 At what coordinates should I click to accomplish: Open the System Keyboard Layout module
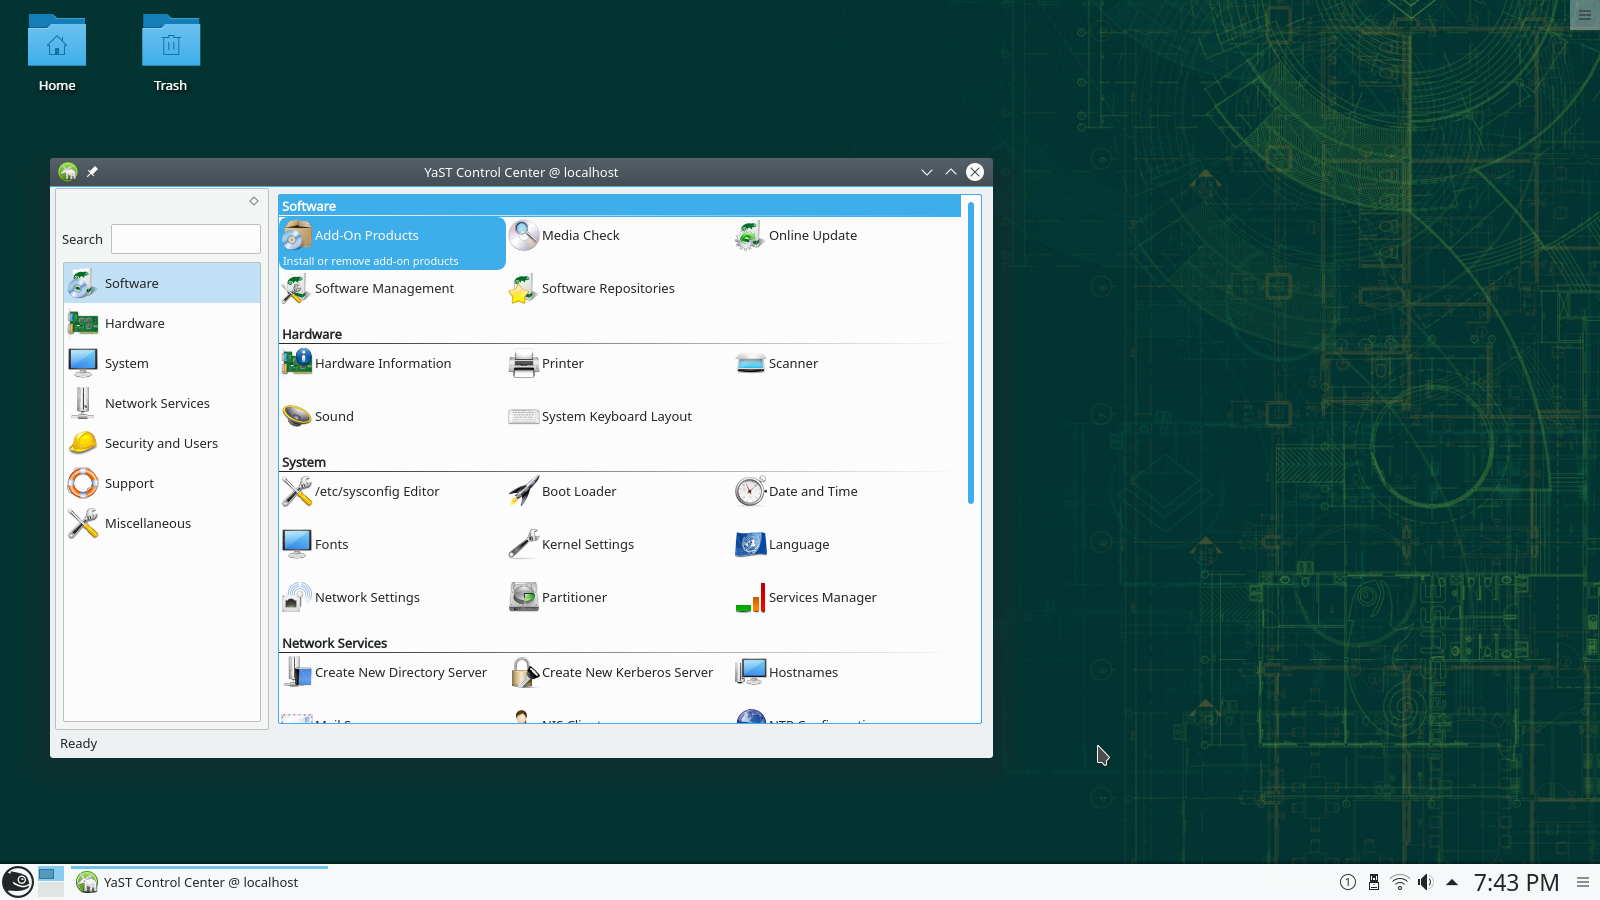[x=601, y=417]
